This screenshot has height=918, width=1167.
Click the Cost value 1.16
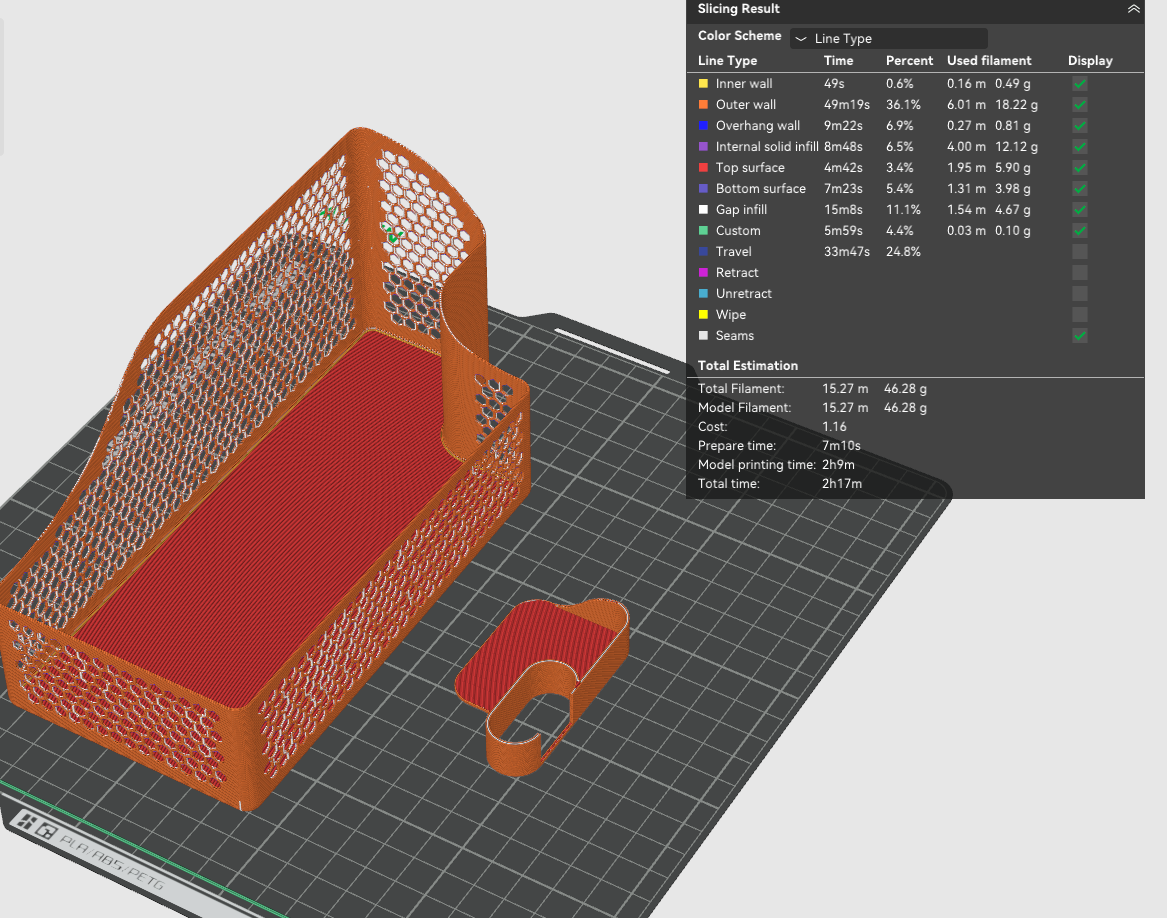(x=834, y=427)
